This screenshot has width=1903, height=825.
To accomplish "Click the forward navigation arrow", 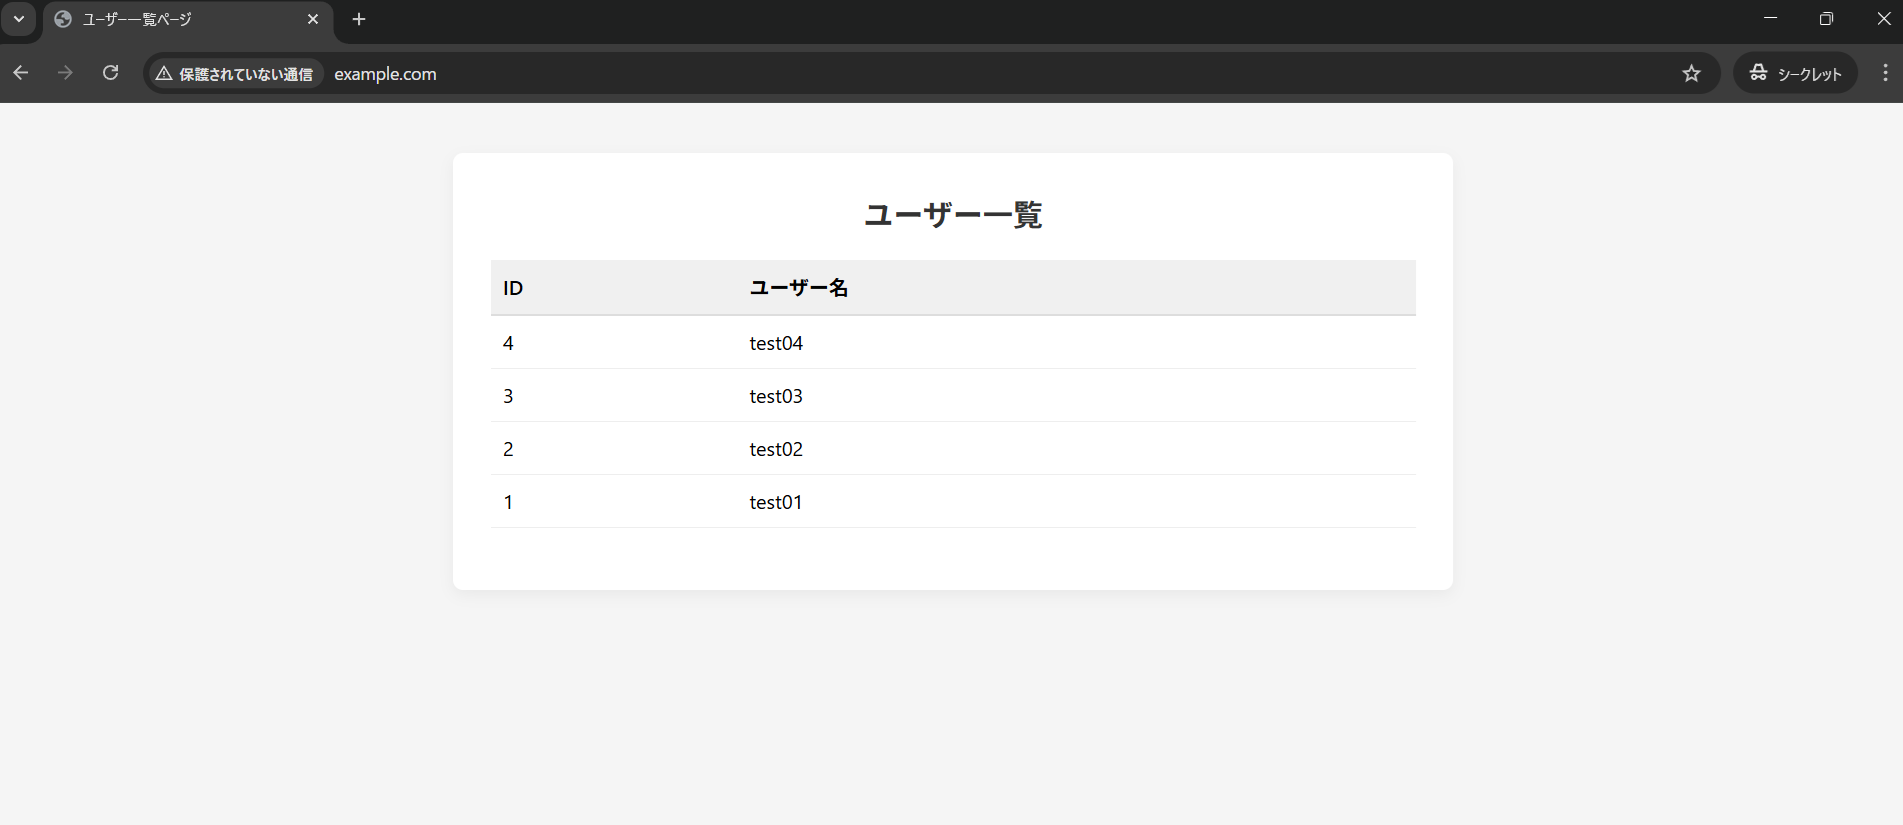I will click(x=66, y=73).
